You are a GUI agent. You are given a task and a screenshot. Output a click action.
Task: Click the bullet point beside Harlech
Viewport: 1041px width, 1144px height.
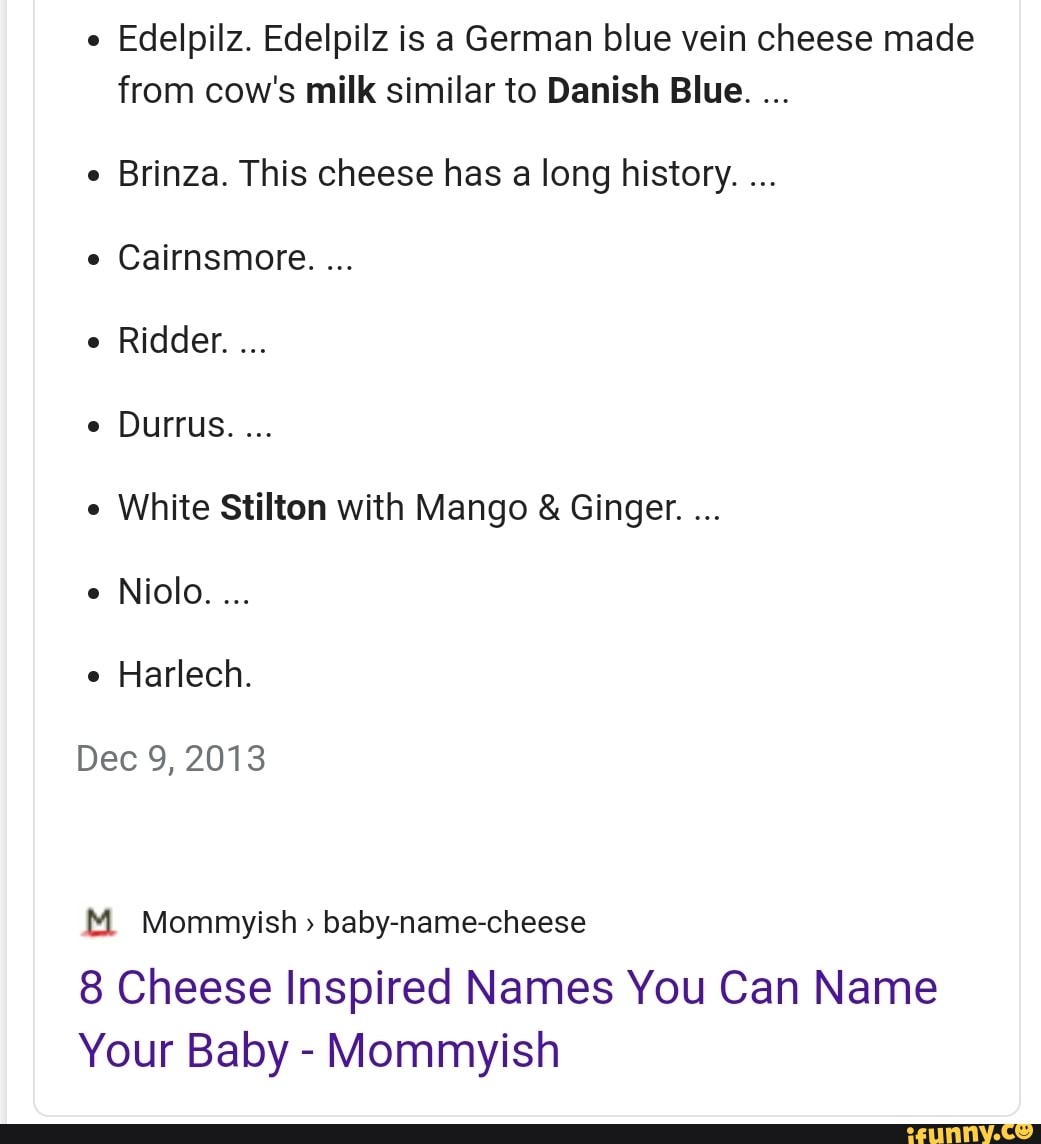[x=92, y=676]
